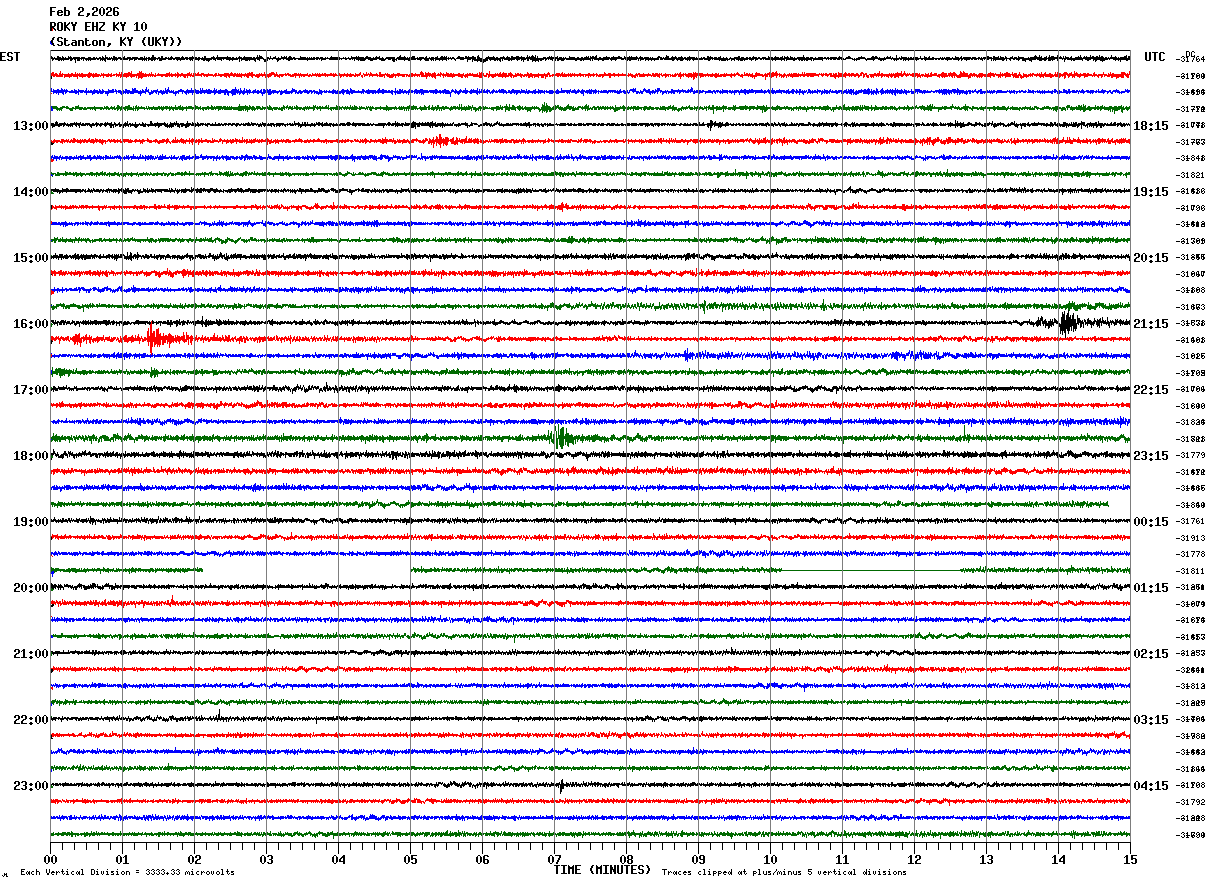Click the 01:15 UTC time label

[x=1151, y=588]
